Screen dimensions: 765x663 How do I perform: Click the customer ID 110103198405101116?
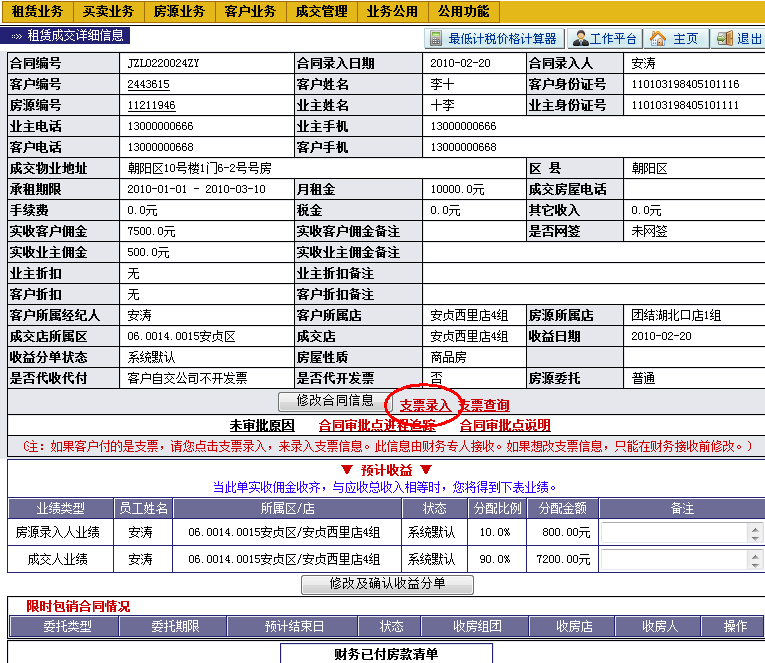tap(685, 84)
